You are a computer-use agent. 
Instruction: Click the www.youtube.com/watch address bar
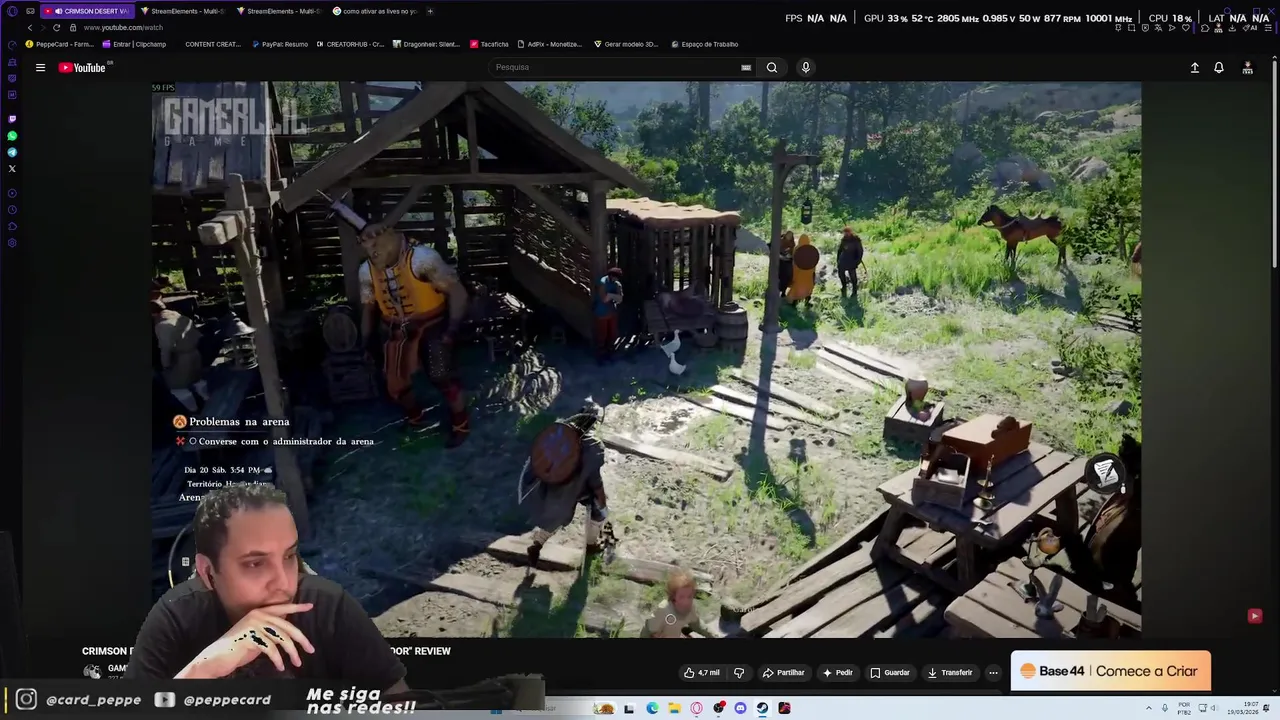point(123,28)
